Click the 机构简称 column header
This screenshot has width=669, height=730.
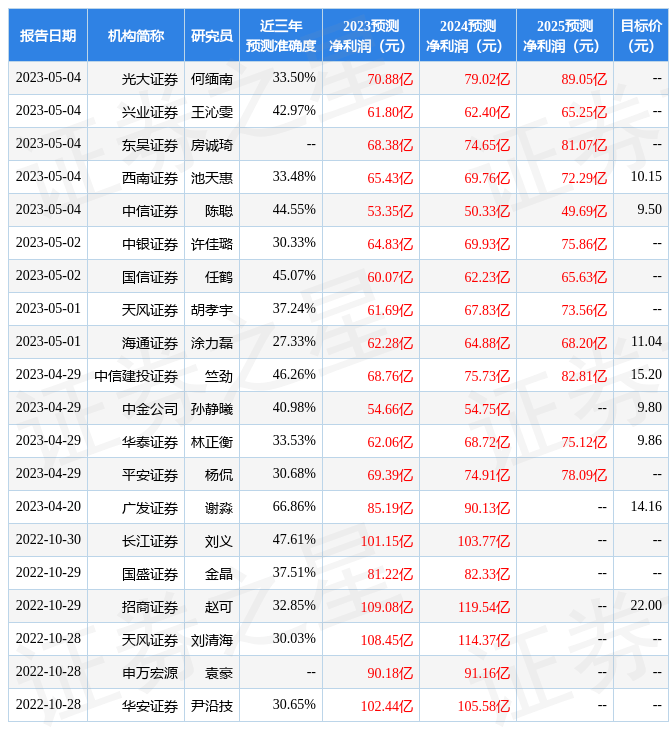(x=136, y=35)
